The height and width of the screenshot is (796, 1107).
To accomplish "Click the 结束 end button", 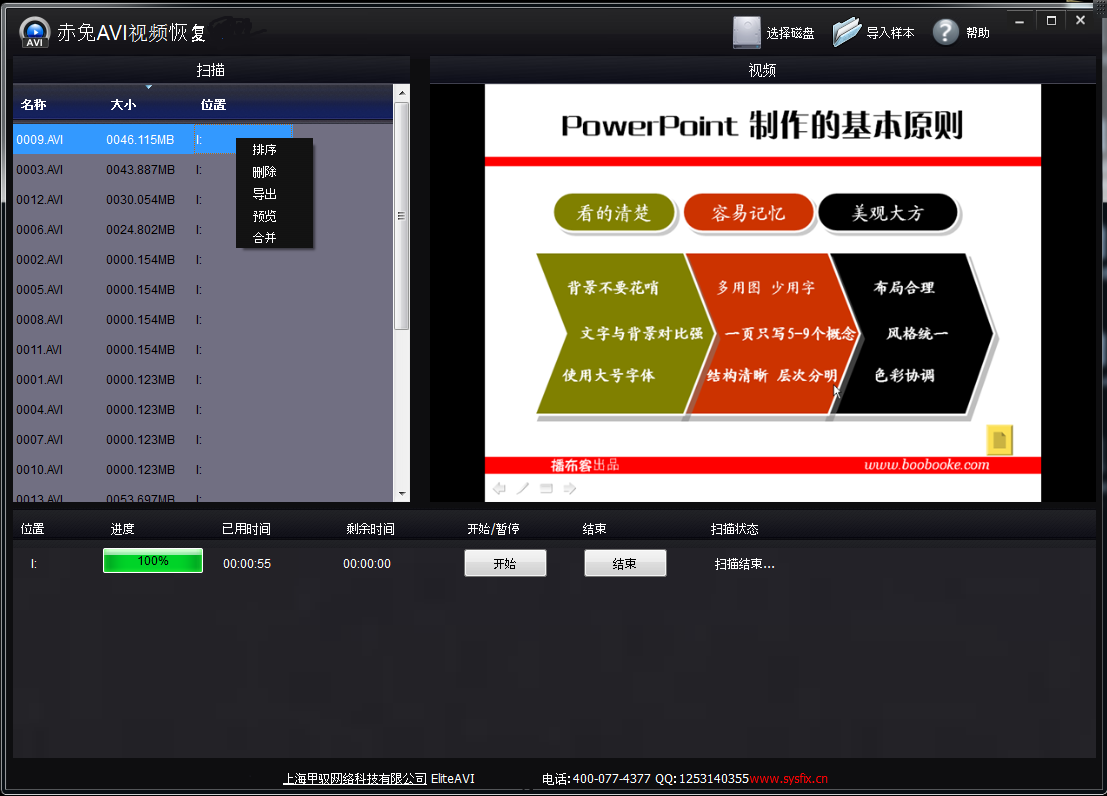I will (x=625, y=564).
